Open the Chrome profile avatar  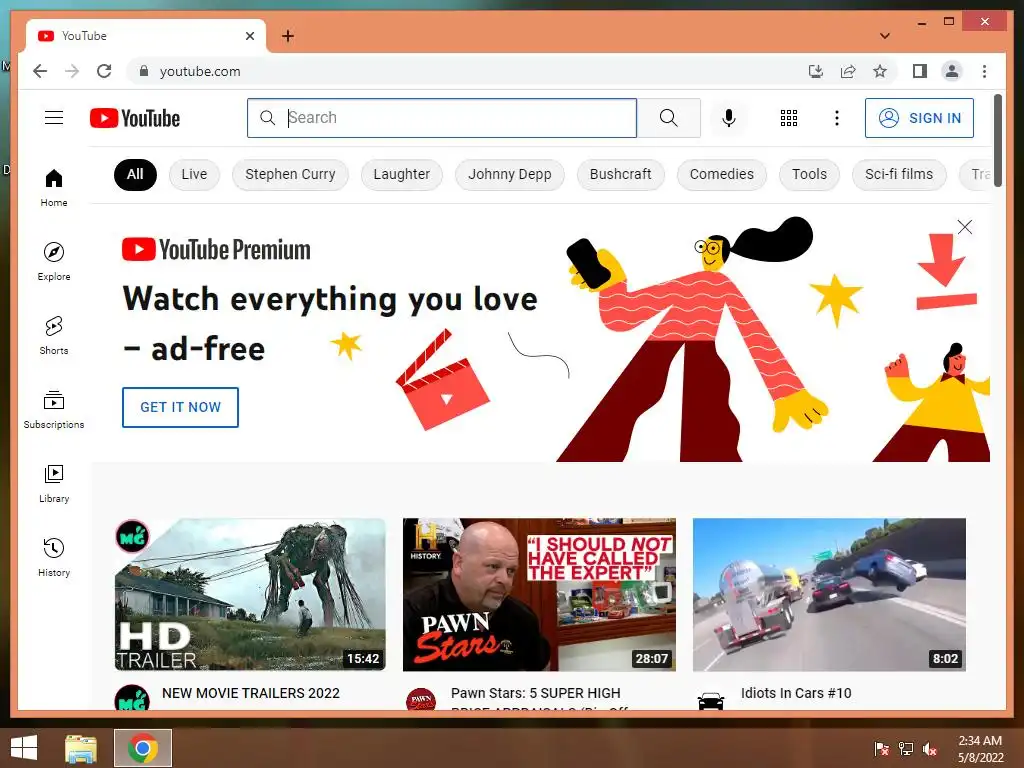coord(952,71)
